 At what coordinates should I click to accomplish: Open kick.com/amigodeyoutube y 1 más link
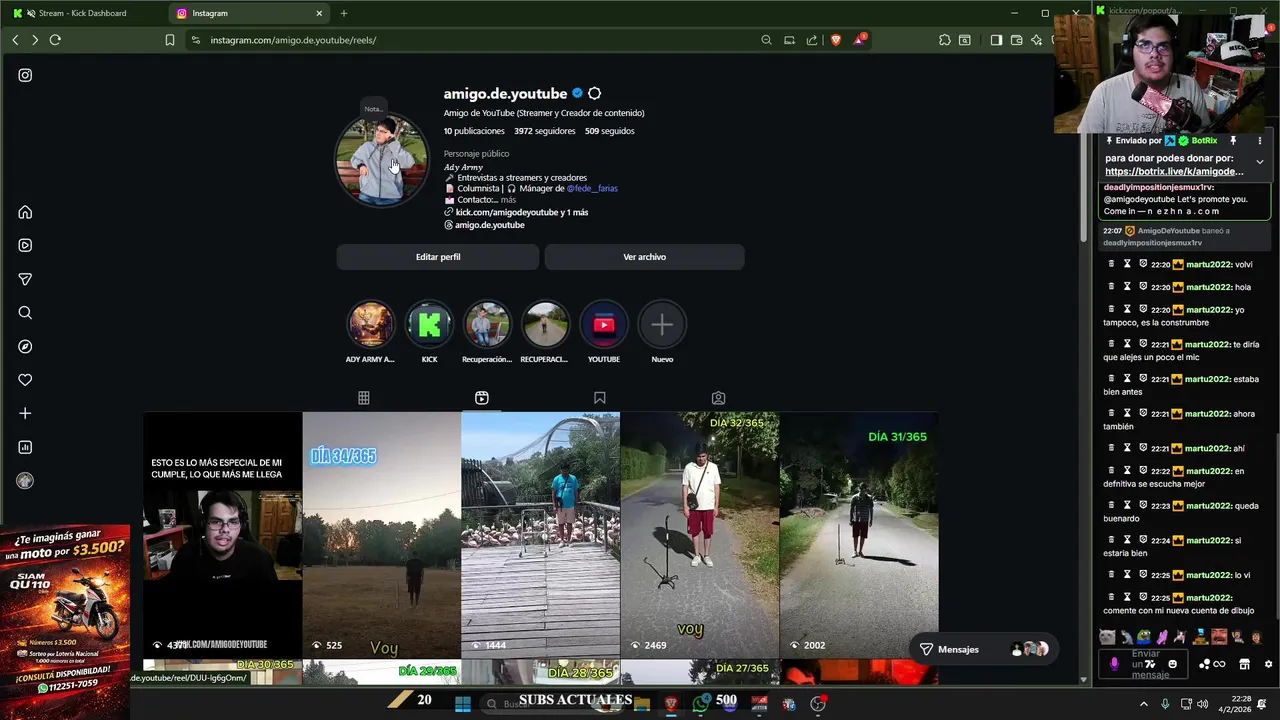[521, 212]
